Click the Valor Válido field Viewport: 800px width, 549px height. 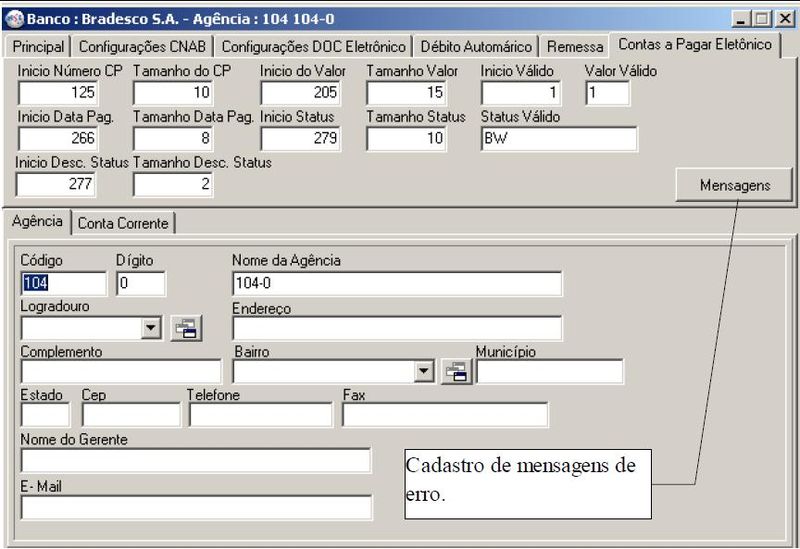[x=607, y=93]
